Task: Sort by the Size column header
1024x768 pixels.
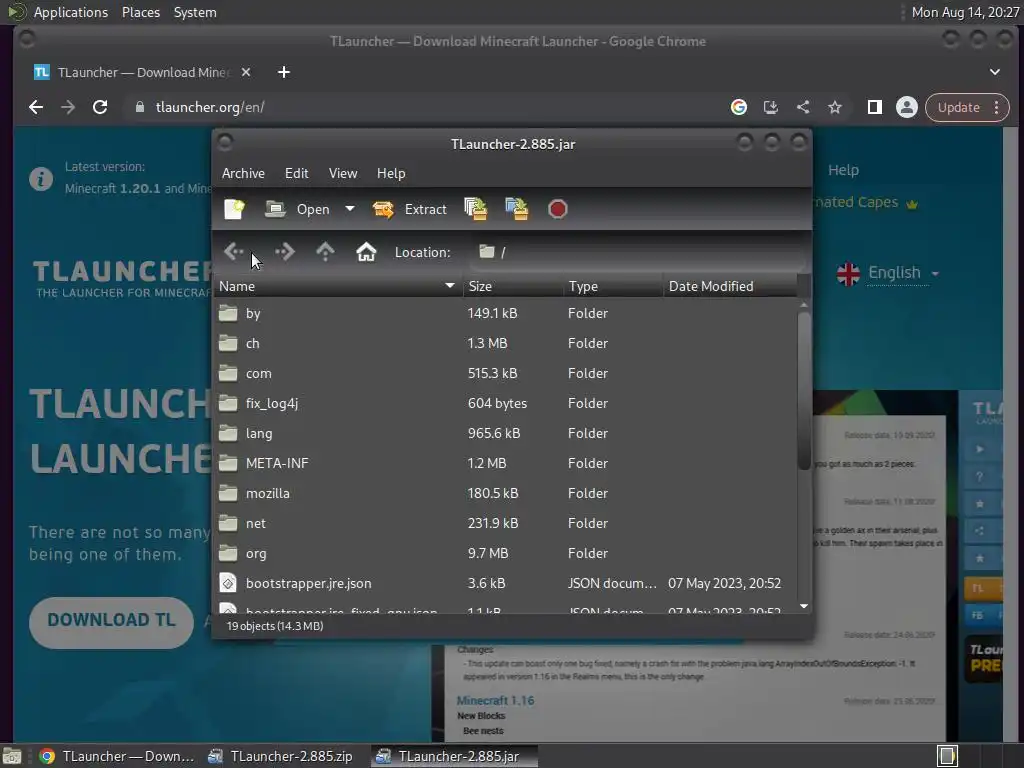Action: 513,286
